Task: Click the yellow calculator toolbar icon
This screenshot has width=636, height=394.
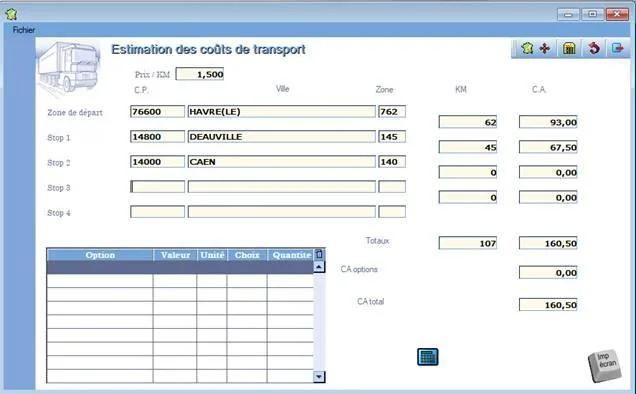Action: pyautogui.click(x=569, y=48)
